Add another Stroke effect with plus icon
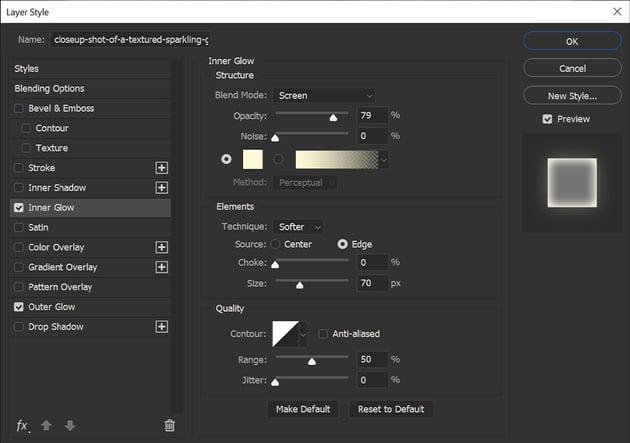Viewport: 630px width, 443px height. point(162,168)
